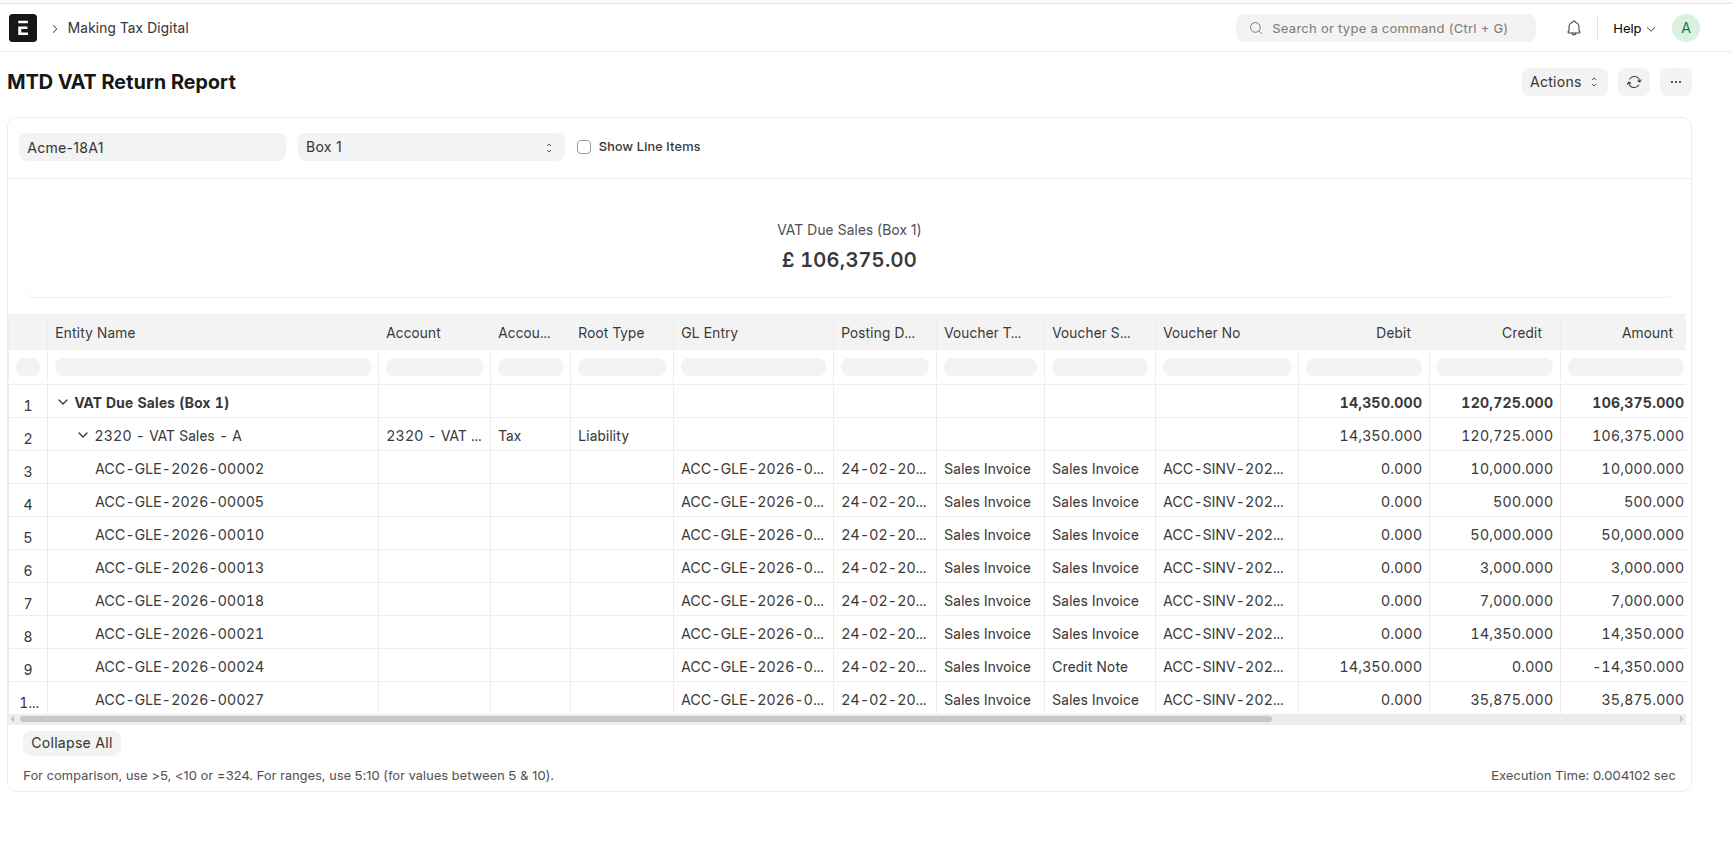Click the Liability root type cell
The width and height of the screenshot is (1732, 843).
[x=621, y=435]
